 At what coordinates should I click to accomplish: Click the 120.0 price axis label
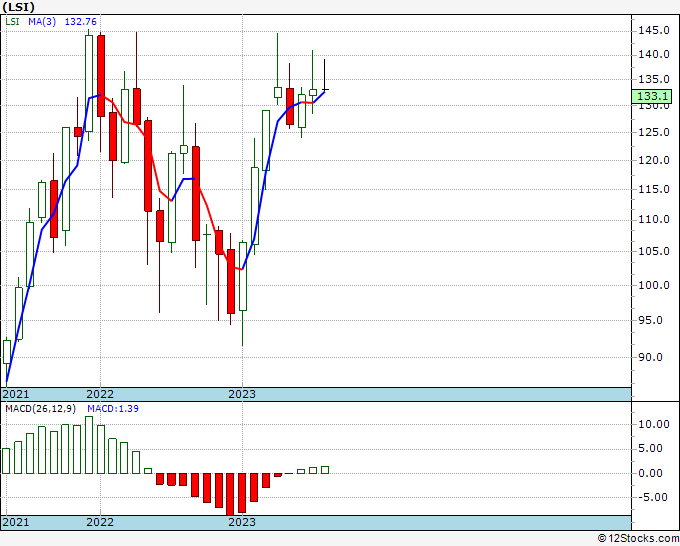tap(654, 160)
